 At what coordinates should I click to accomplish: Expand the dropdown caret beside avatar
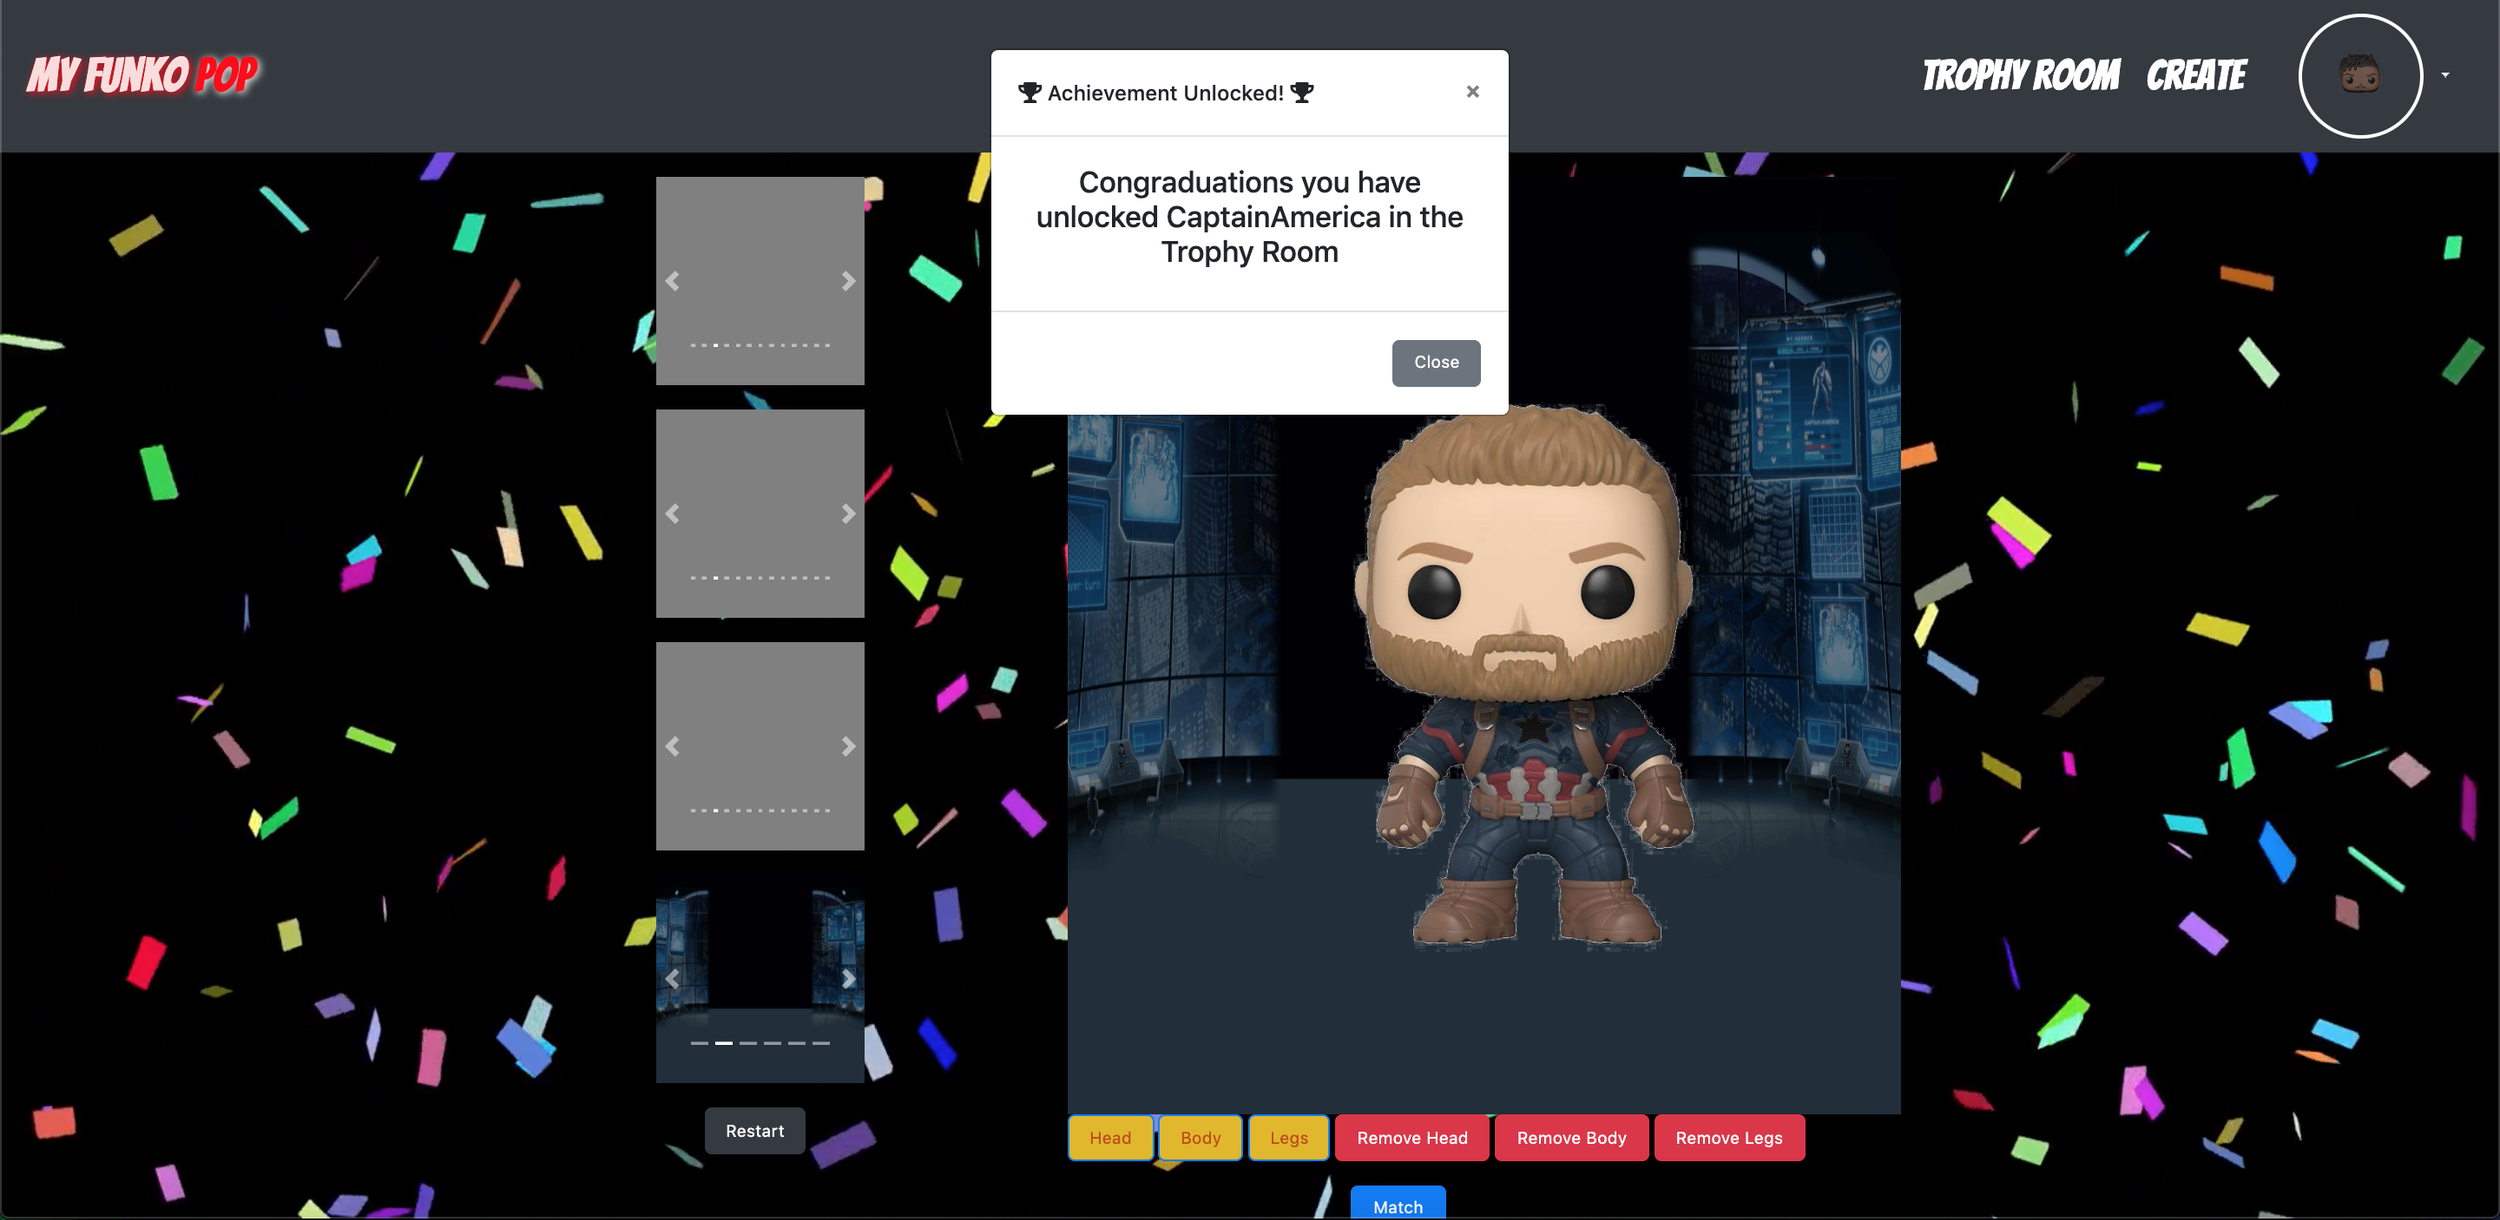point(2445,76)
